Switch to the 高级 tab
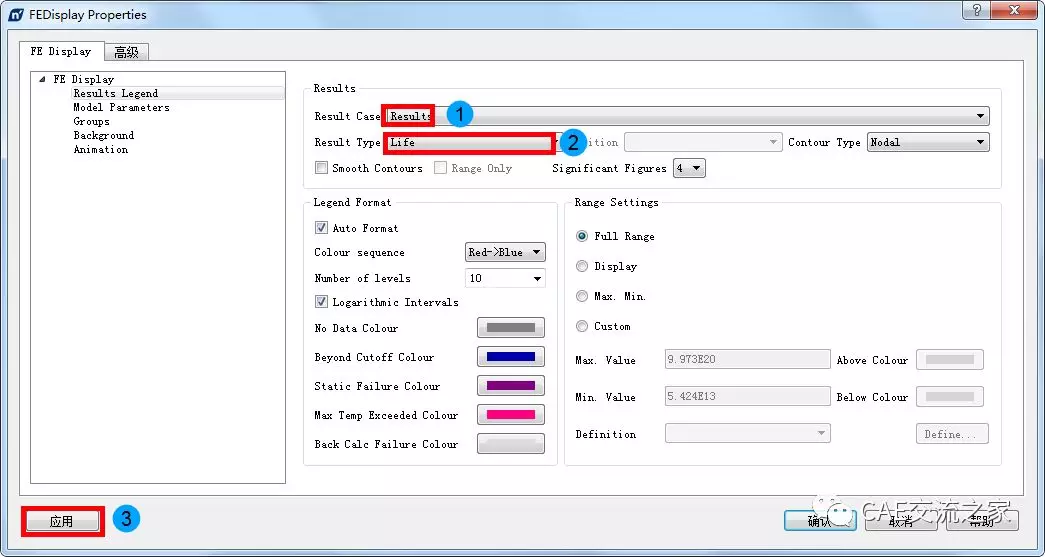Viewport: 1045px width, 557px height. (127, 52)
